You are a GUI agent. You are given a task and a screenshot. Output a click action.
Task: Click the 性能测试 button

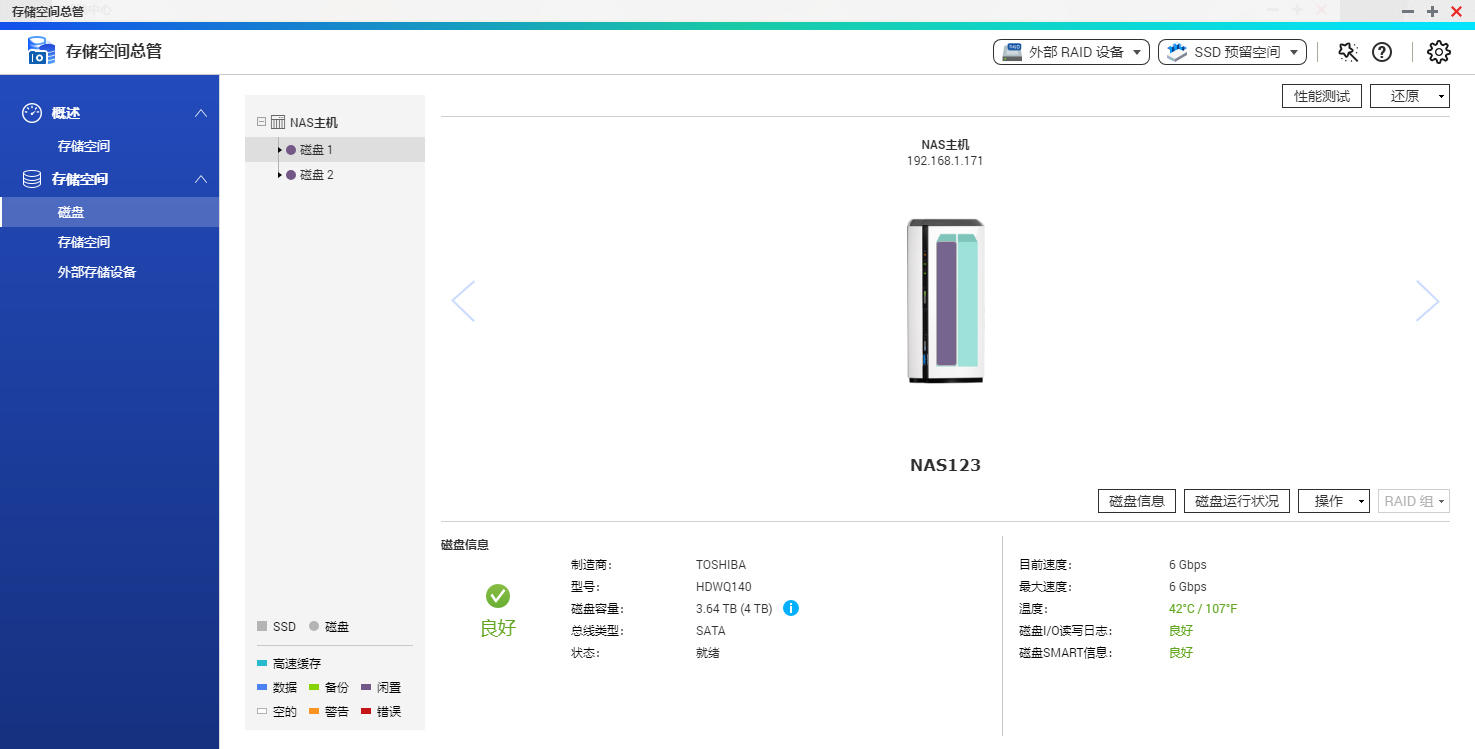tap(1321, 96)
